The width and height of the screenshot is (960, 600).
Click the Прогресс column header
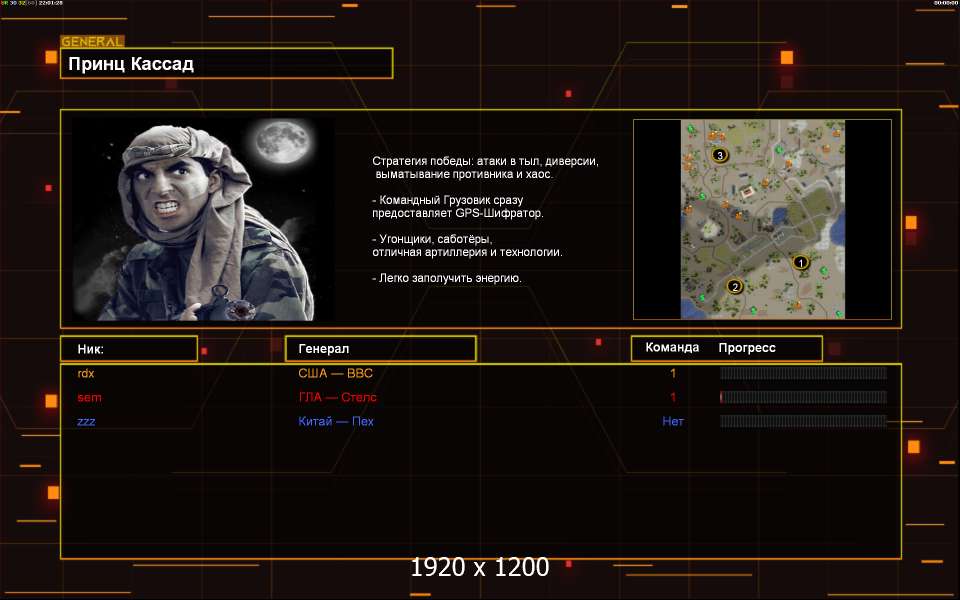pyautogui.click(x=747, y=348)
